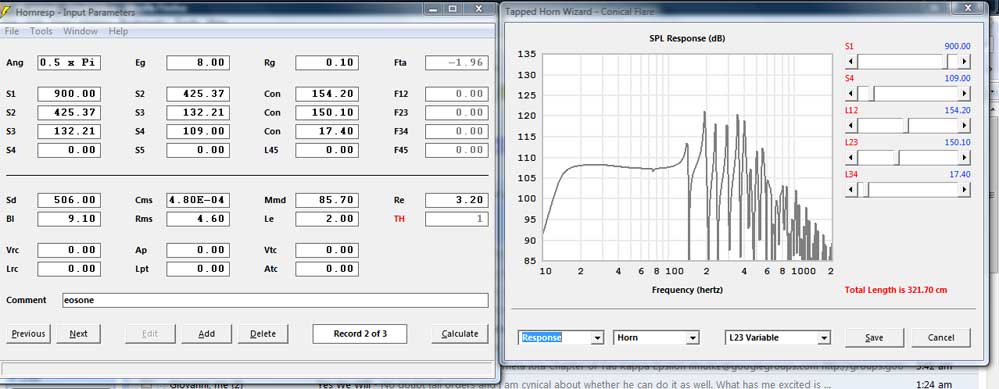Click the Con field showing 150.10

(327, 113)
